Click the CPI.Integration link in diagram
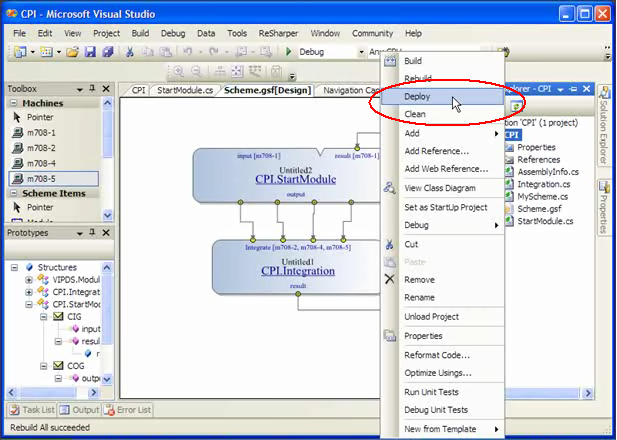Image resolution: width=617 pixels, height=440 pixels. 298,271
